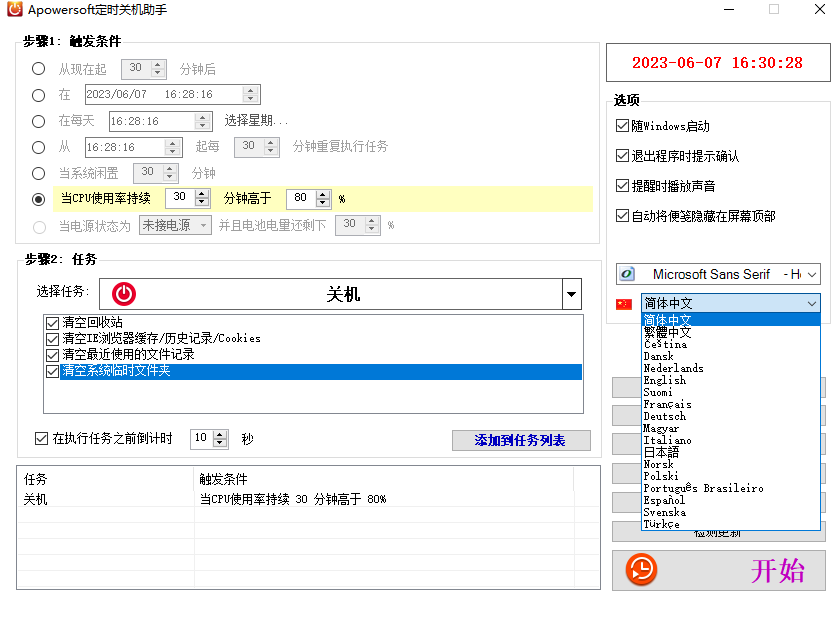Click the red clock display 2023-06-07 16:30:28

[718, 63]
